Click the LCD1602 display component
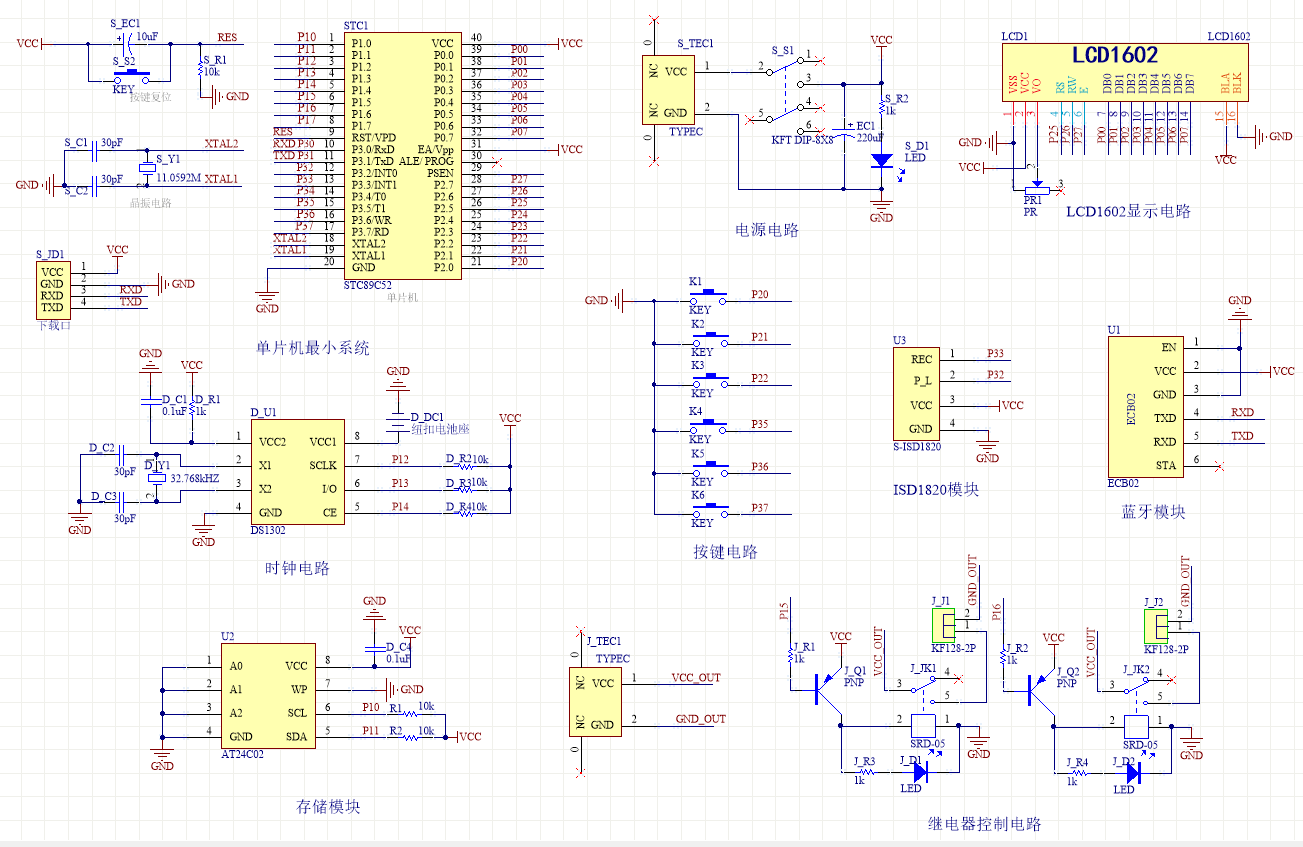1303x847 pixels. click(x=1114, y=71)
